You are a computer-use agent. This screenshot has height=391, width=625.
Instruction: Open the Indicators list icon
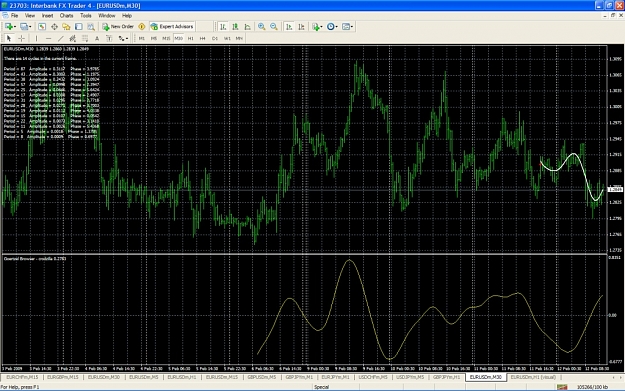click(316, 27)
